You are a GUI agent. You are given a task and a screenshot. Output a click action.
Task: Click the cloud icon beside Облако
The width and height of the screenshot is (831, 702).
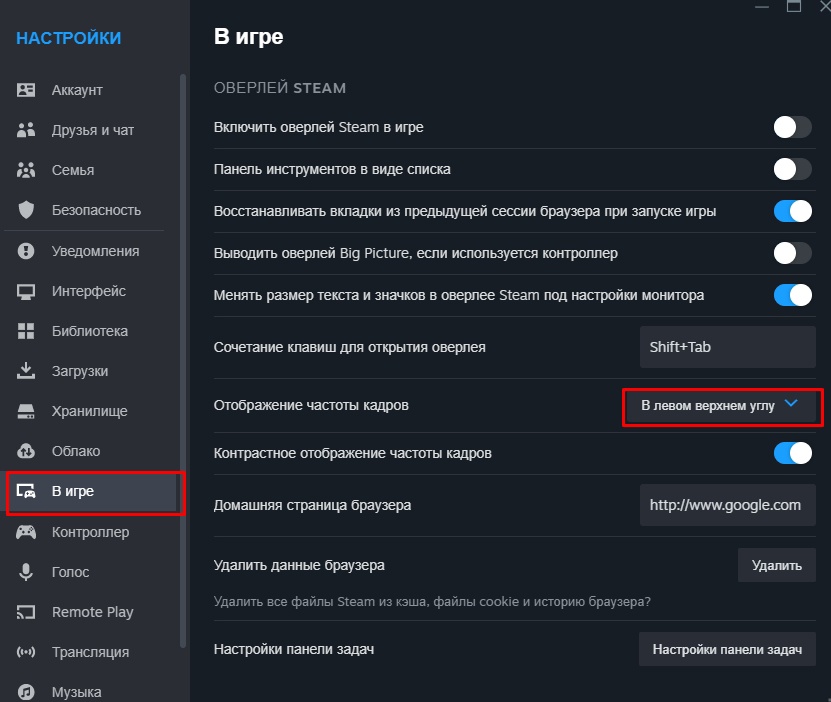point(26,451)
